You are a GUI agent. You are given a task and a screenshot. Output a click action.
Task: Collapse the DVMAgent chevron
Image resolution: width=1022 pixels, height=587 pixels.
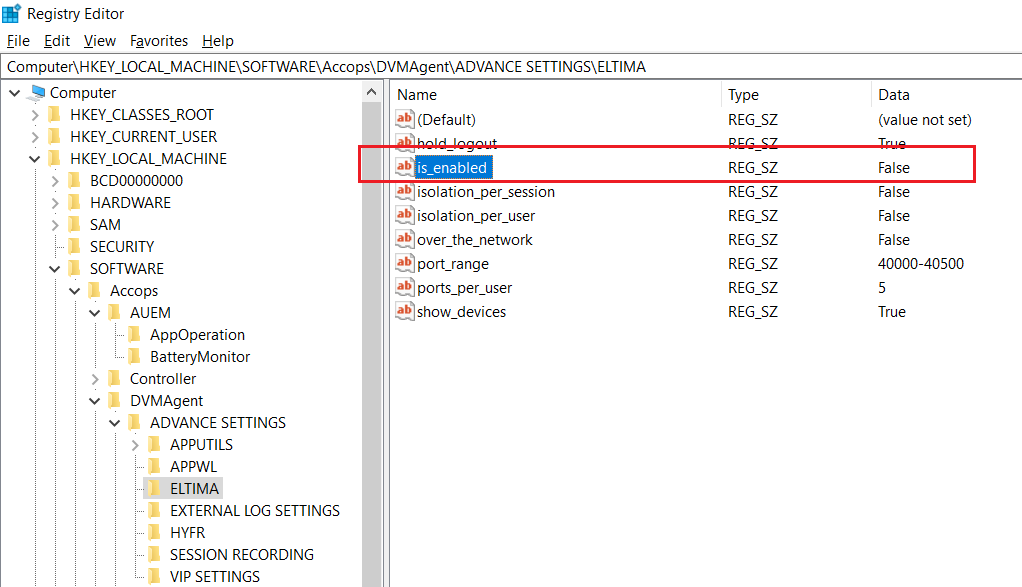point(95,401)
